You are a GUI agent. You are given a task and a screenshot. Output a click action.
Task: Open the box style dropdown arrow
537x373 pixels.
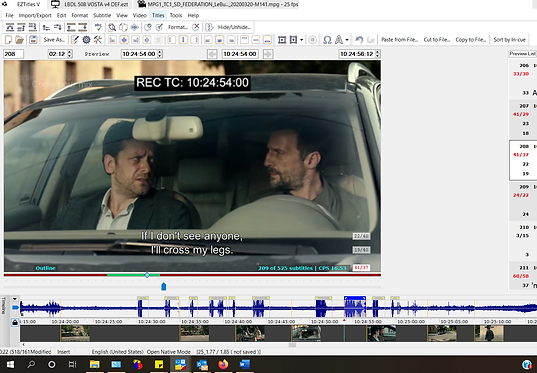[301, 40]
